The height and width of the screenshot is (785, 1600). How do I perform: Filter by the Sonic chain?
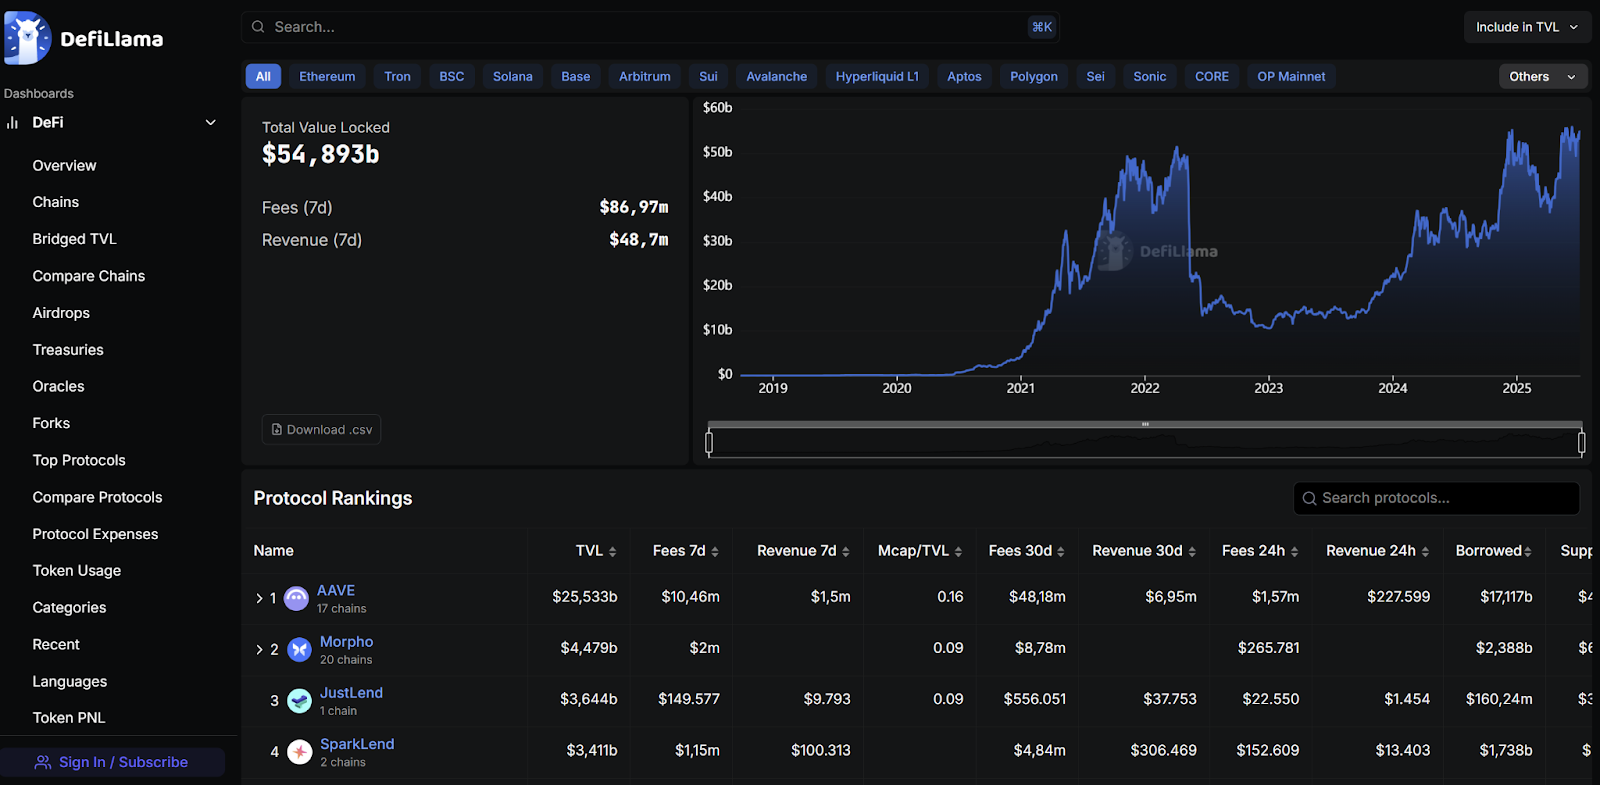point(1150,77)
